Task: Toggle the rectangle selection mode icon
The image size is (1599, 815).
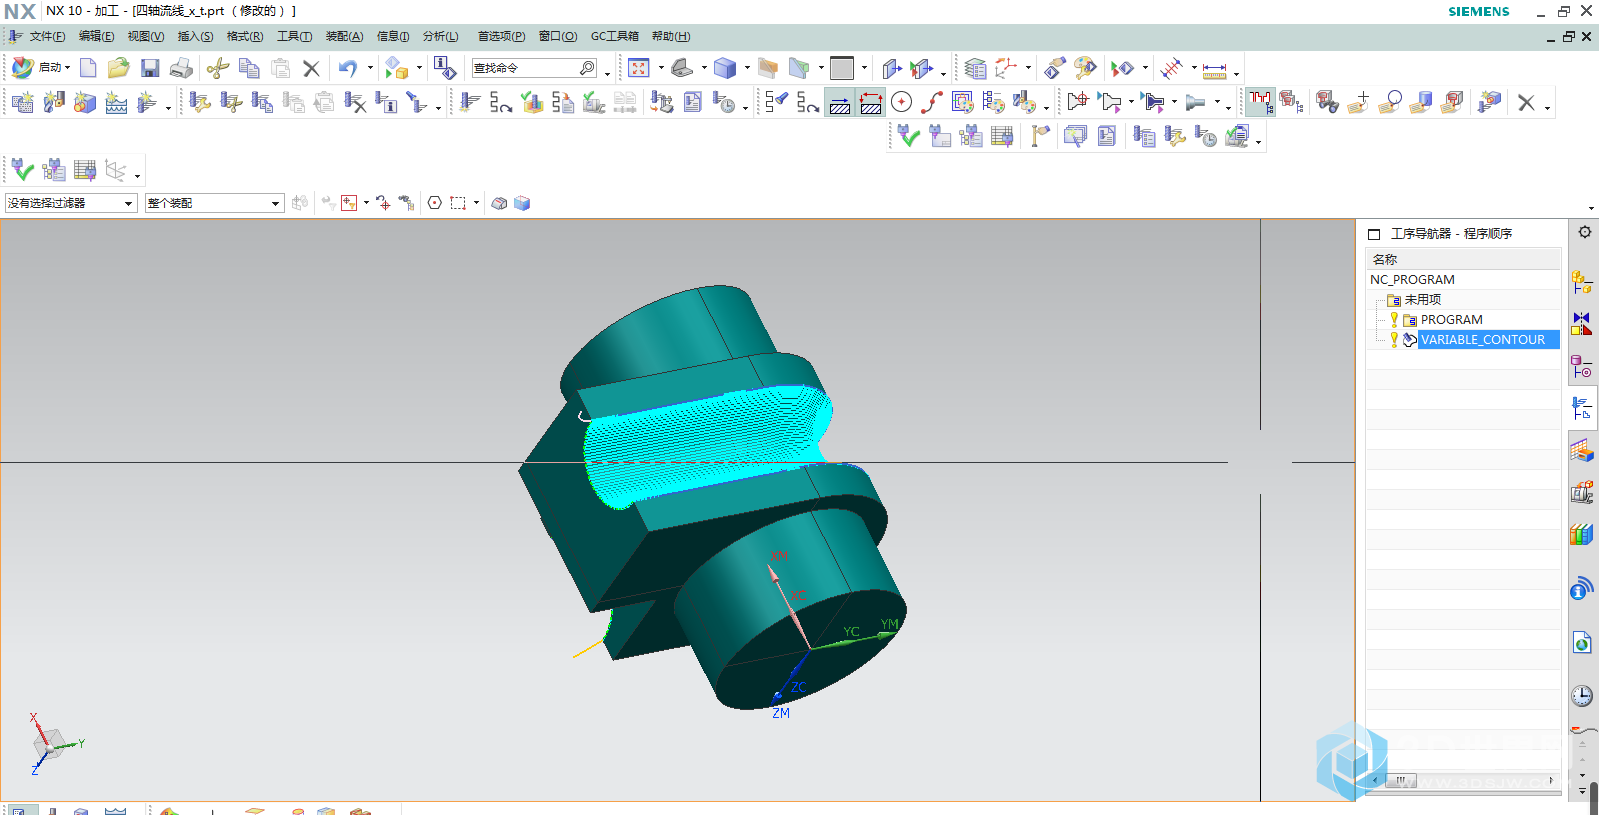Action: [458, 203]
